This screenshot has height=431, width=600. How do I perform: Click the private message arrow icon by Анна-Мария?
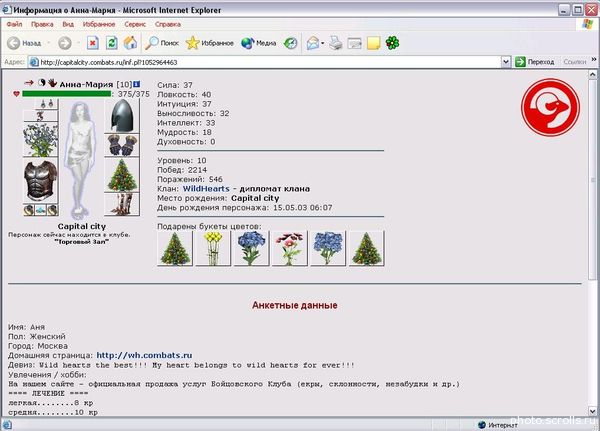pos(29,83)
